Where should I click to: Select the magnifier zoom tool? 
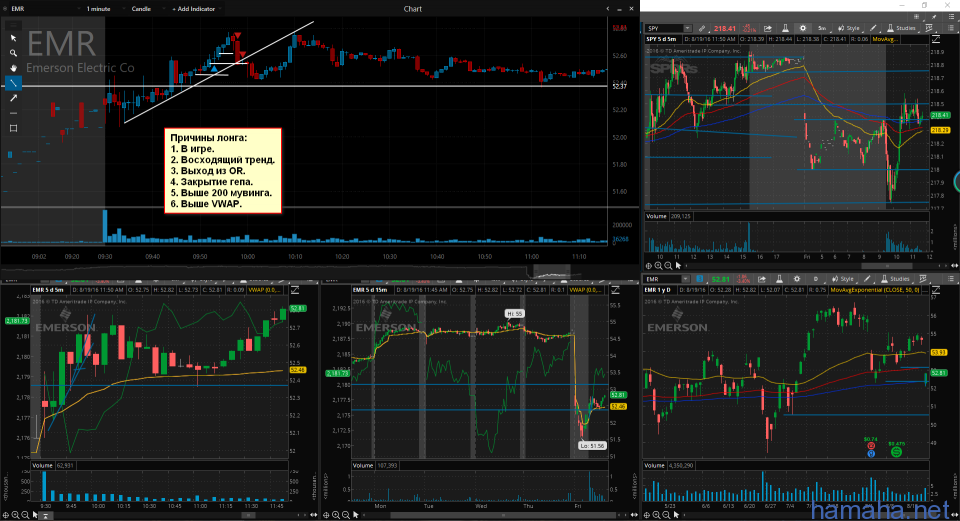coord(13,53)
